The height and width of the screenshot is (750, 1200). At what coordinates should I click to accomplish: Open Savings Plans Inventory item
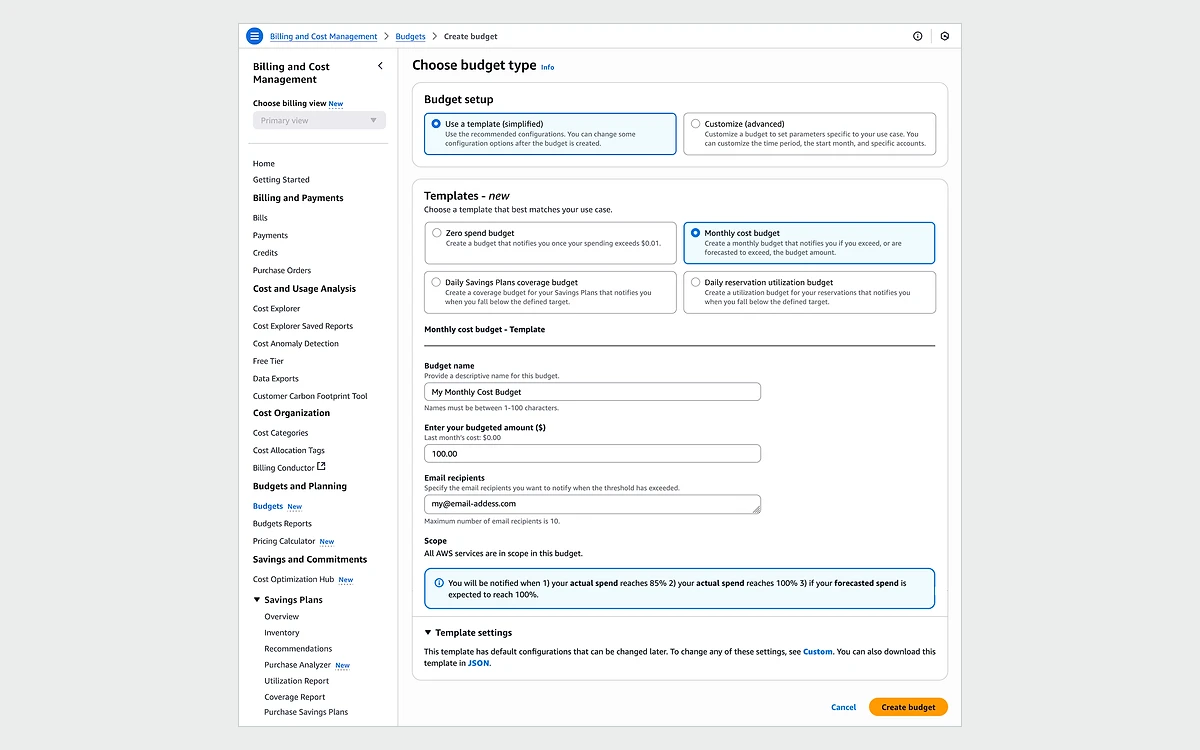pos(282,632)
